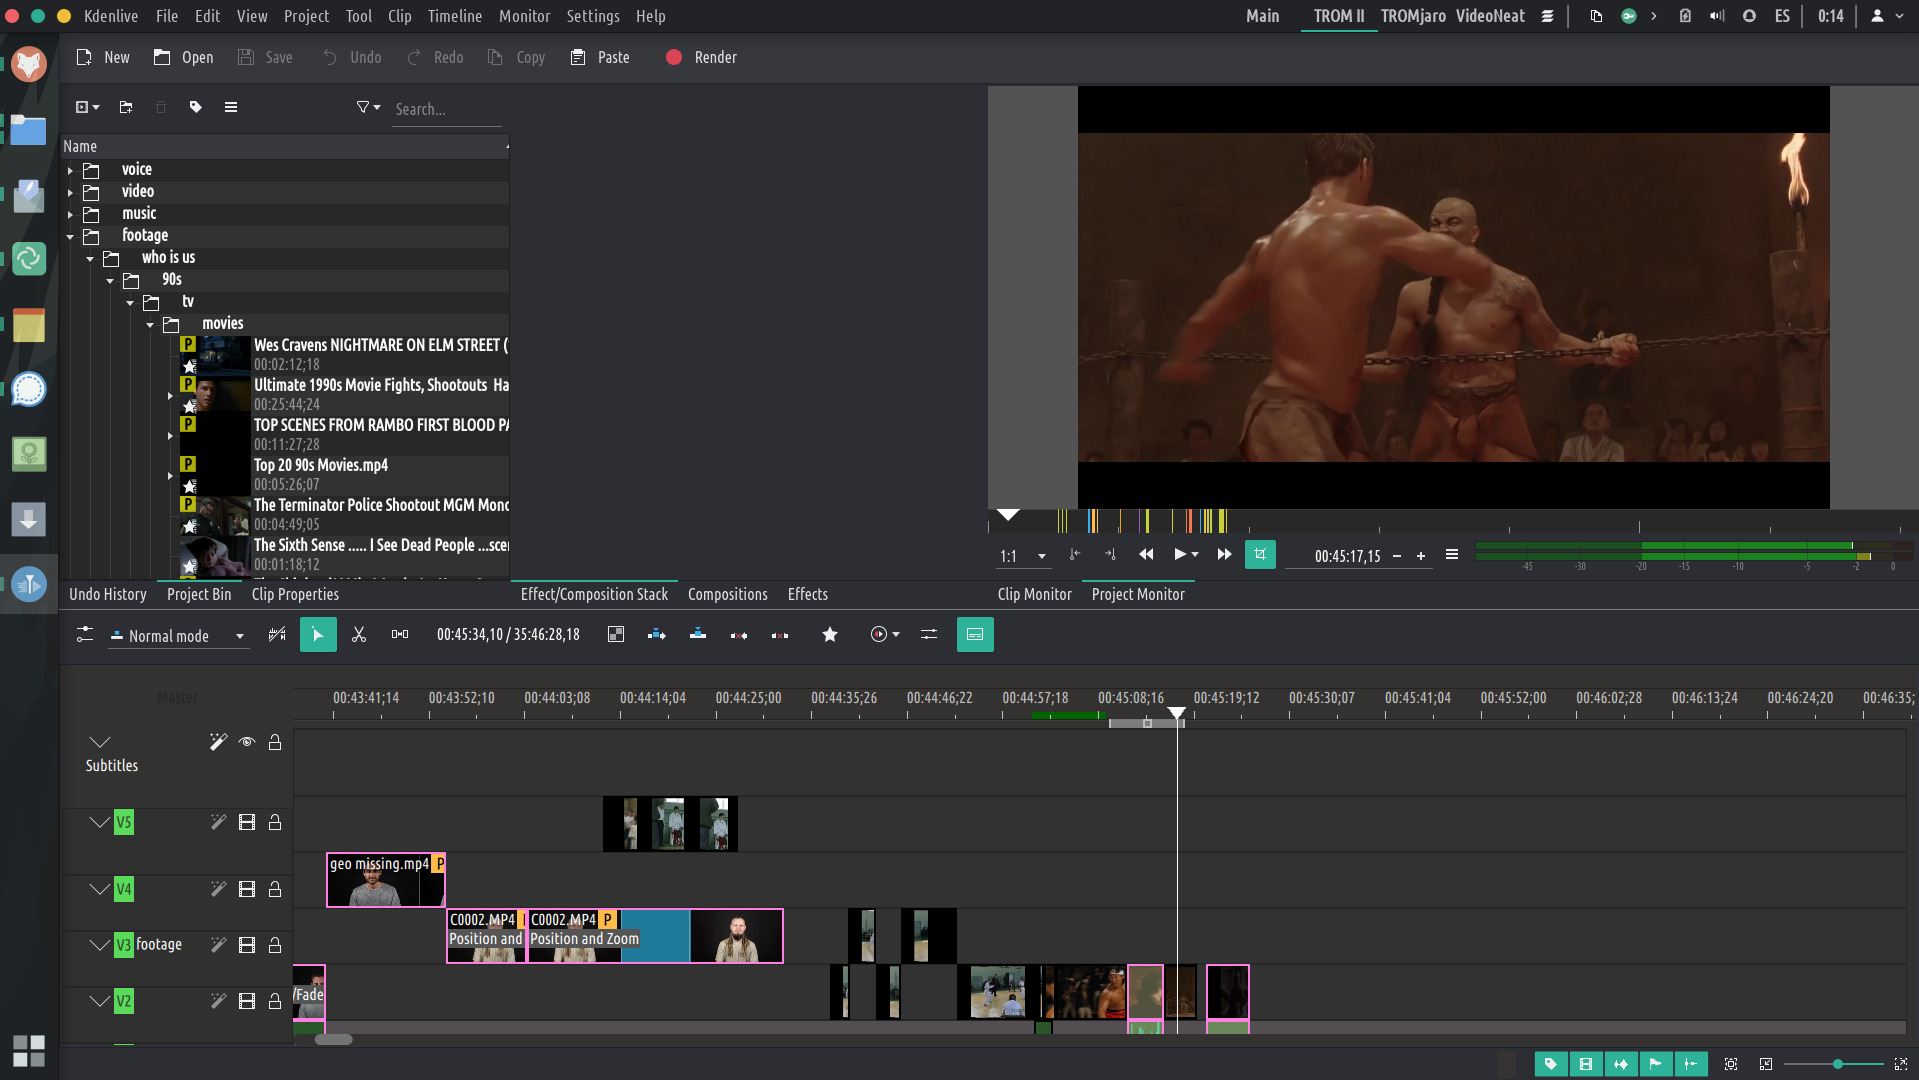Switch to the Effects tab
The height and width of the screenshot is (1080, 1919).
[x=808, y=594]
